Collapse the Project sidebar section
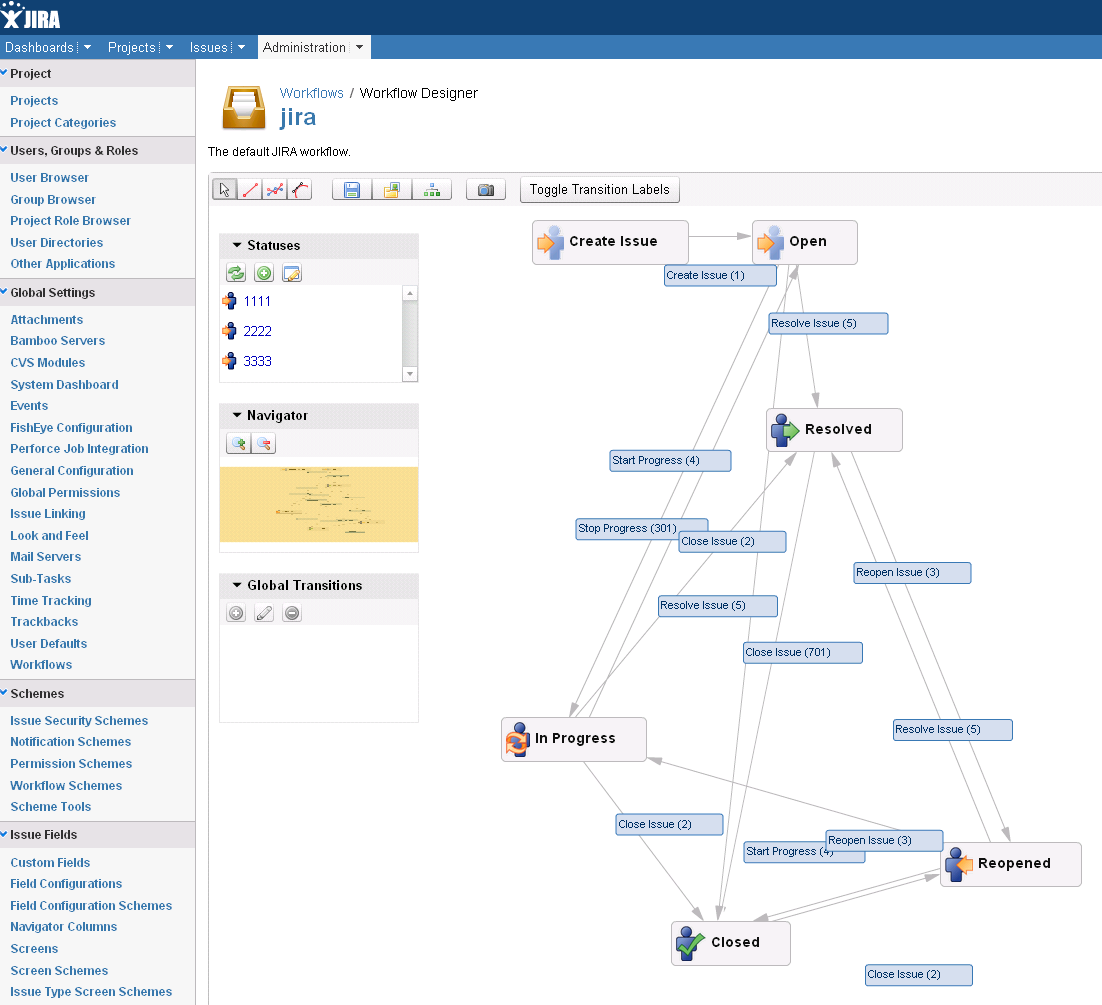This screenshot has height=1005, width=1102. (x=4, y=72)
